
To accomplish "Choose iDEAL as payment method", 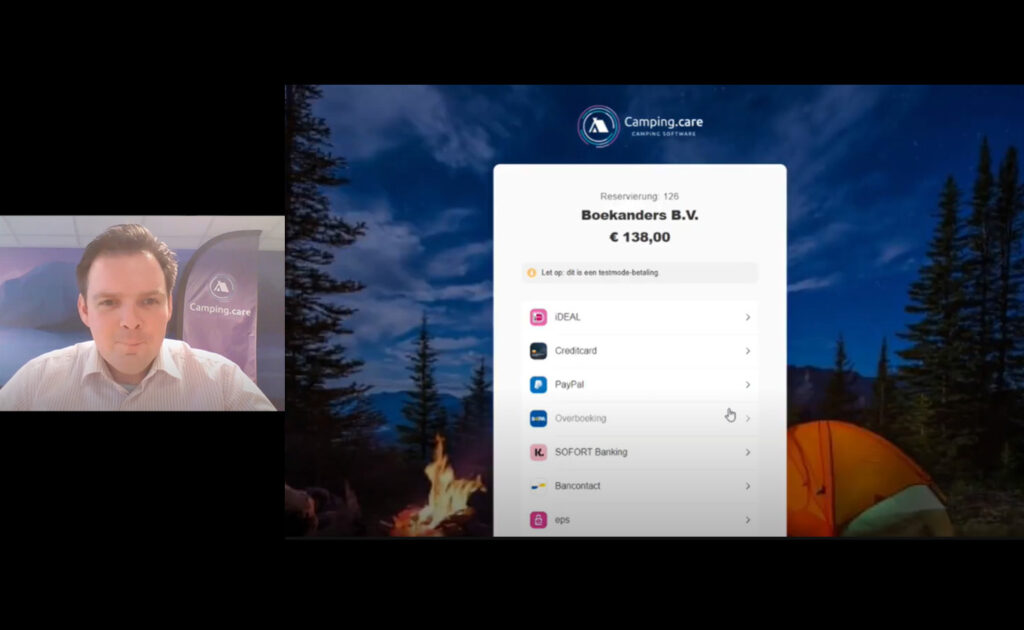I will click(640, 317).
